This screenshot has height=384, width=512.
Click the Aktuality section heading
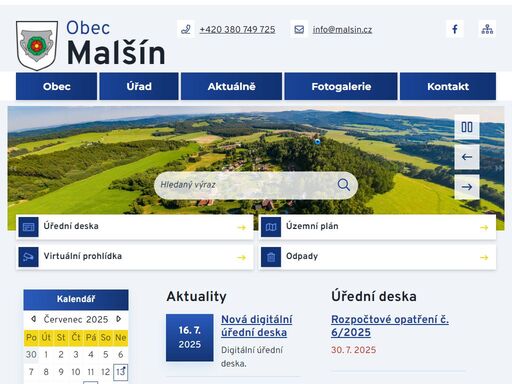coord(196,296)
